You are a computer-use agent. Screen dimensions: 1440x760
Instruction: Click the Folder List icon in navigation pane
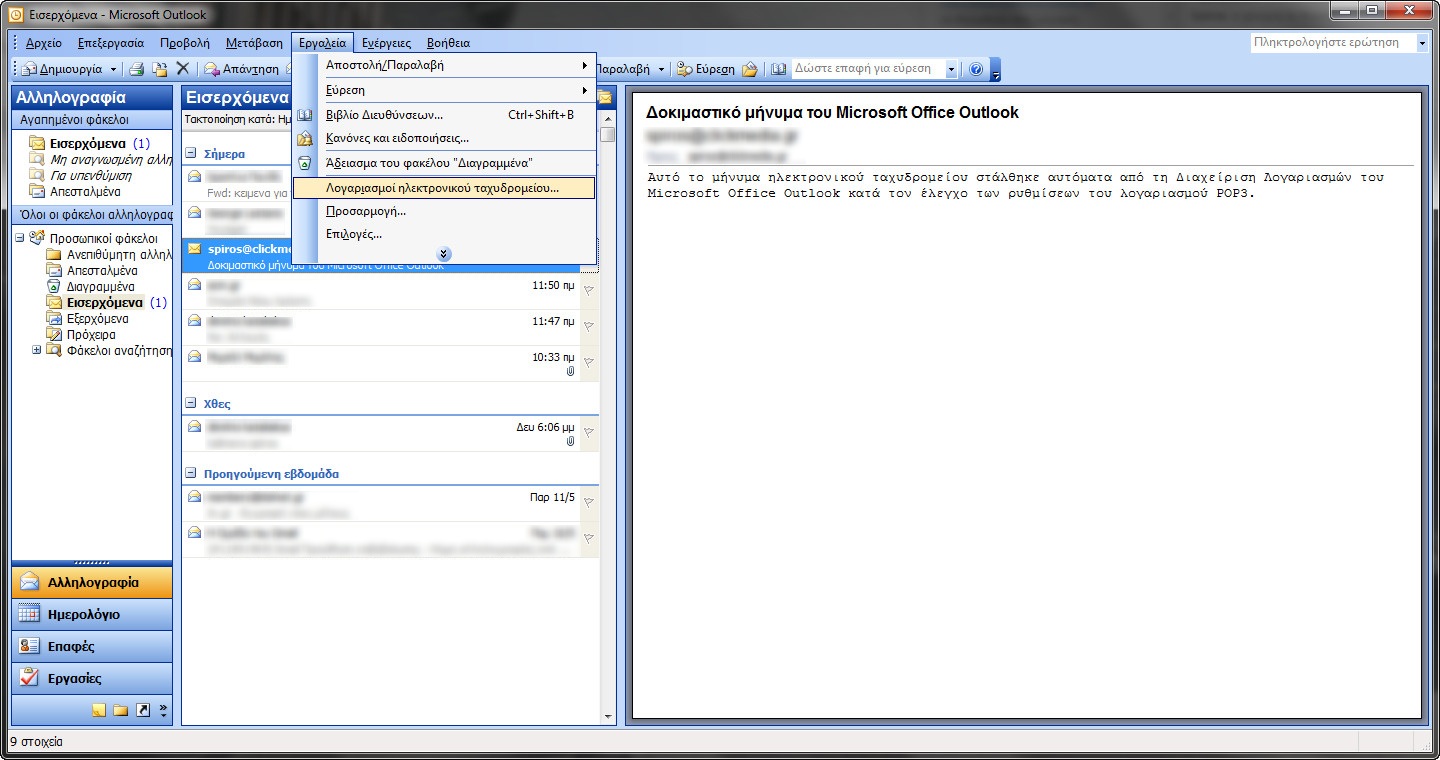120,710
